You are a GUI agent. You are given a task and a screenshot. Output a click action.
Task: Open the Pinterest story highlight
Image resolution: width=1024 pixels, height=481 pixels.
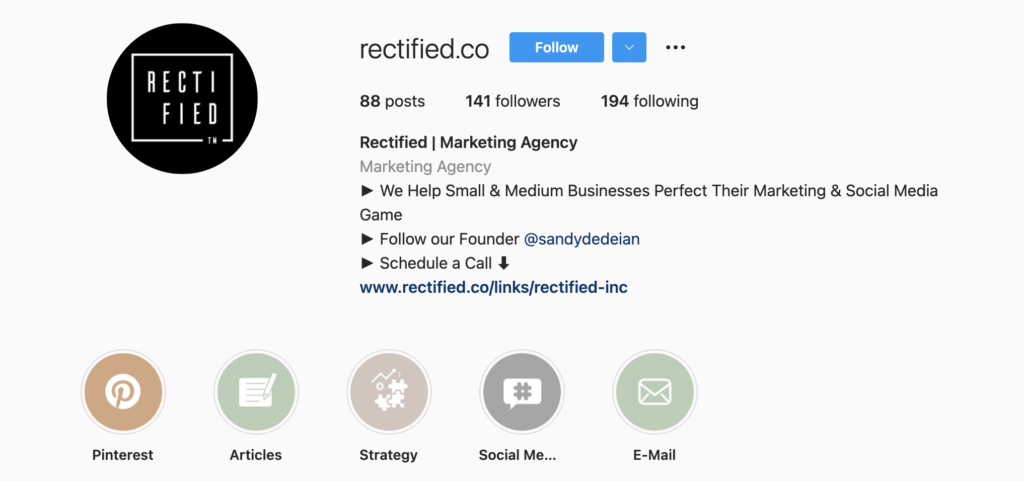click(123, 392)
